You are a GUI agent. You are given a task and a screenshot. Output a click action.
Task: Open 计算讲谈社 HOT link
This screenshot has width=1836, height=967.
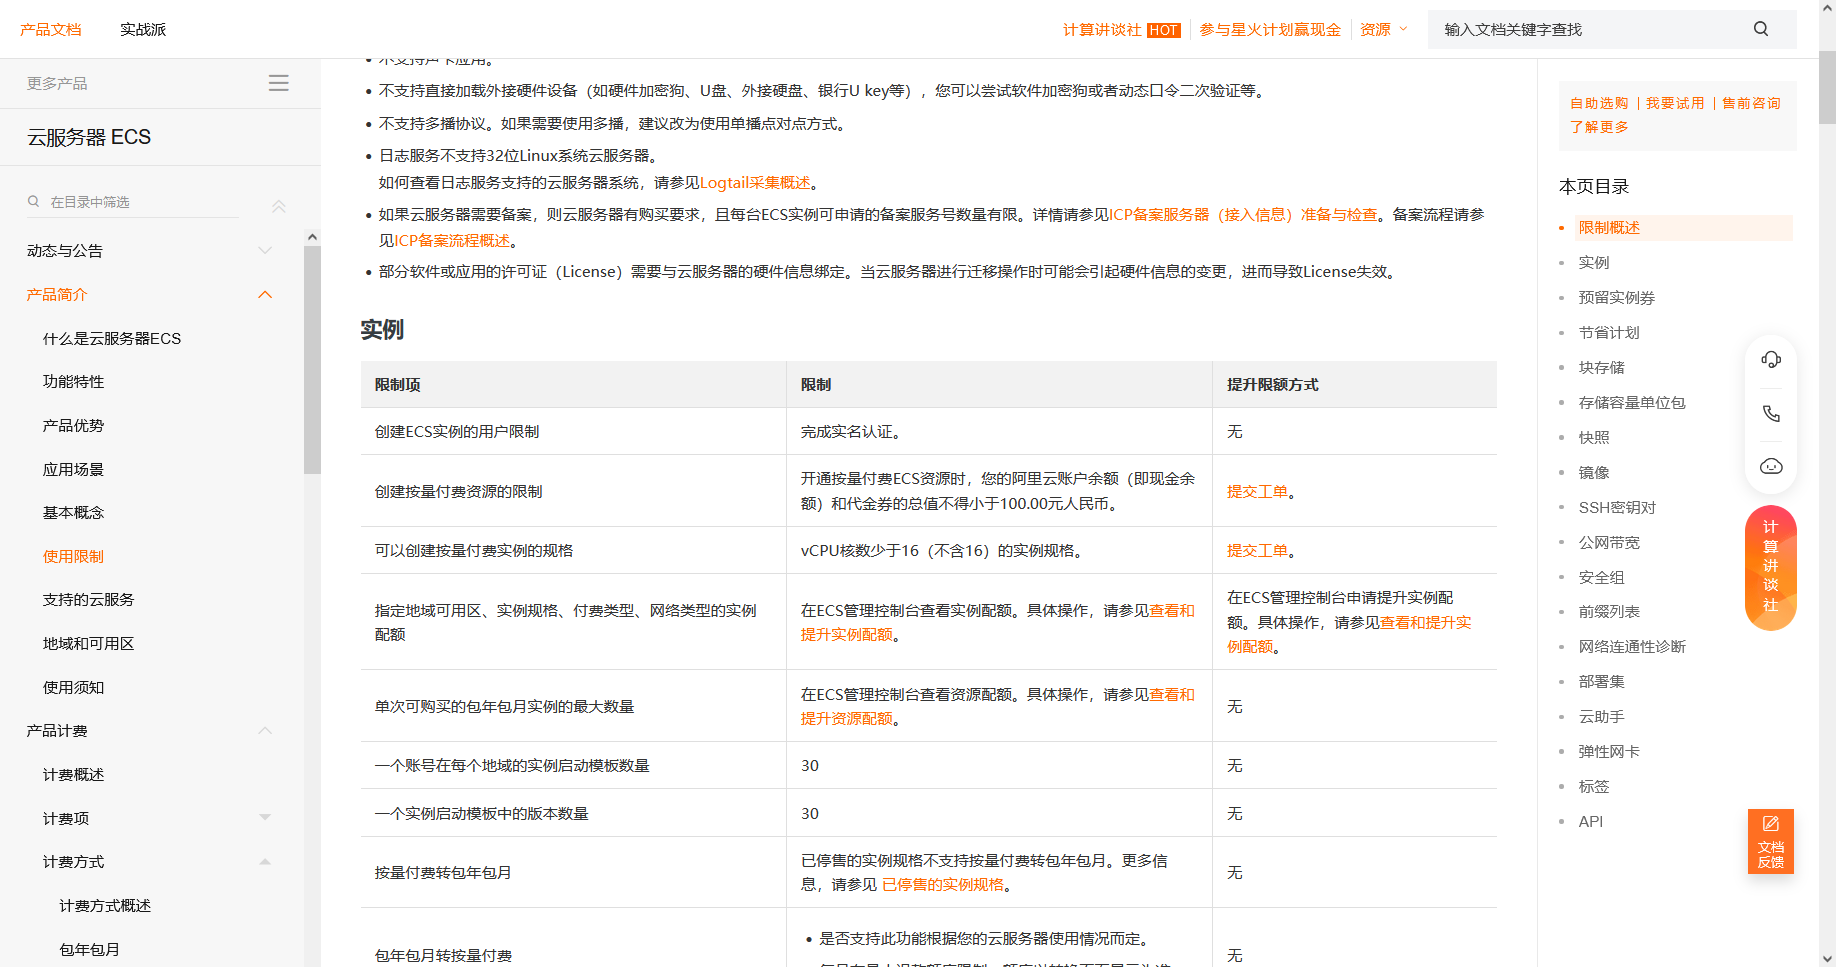[1122, 29]
